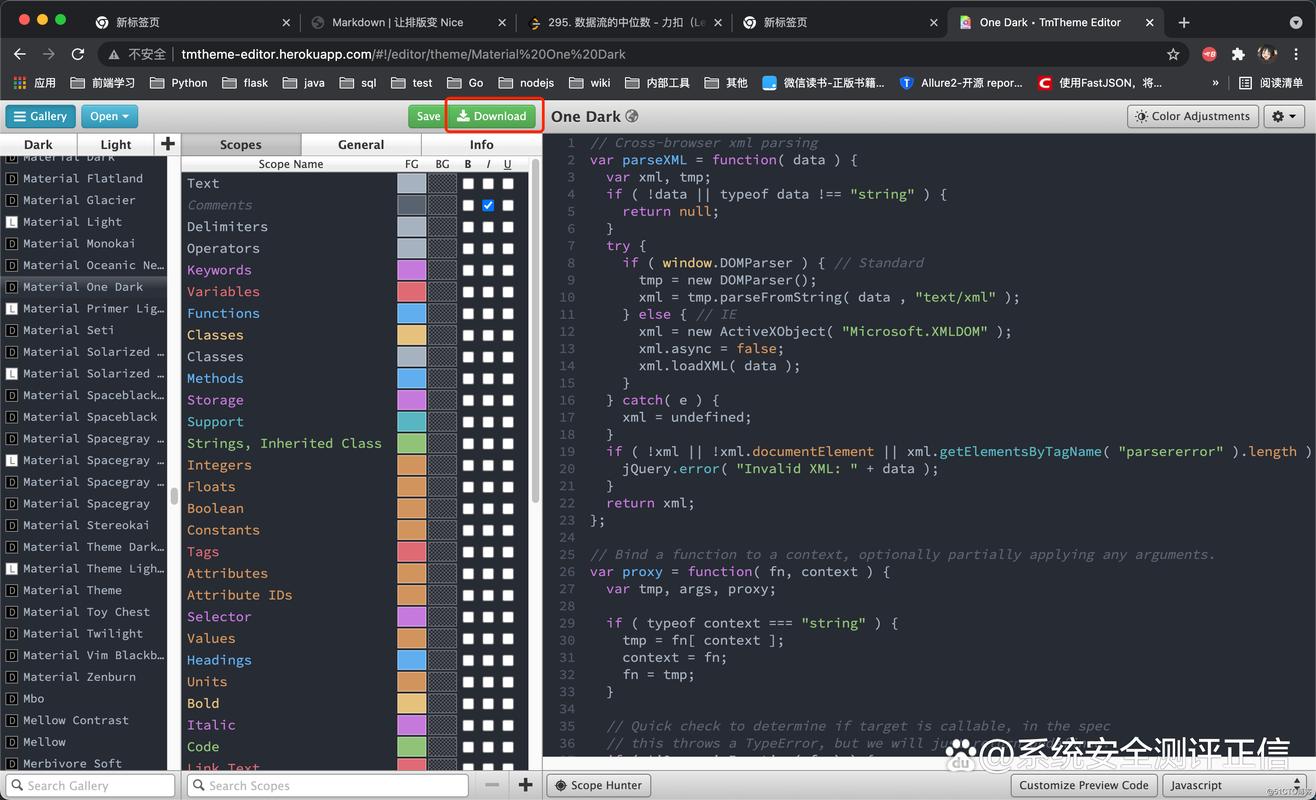Open the 阅读清单 reading list
The width and height of the screenshot is (1316, 800).
pyautogui.click(x=1271, y=83)
